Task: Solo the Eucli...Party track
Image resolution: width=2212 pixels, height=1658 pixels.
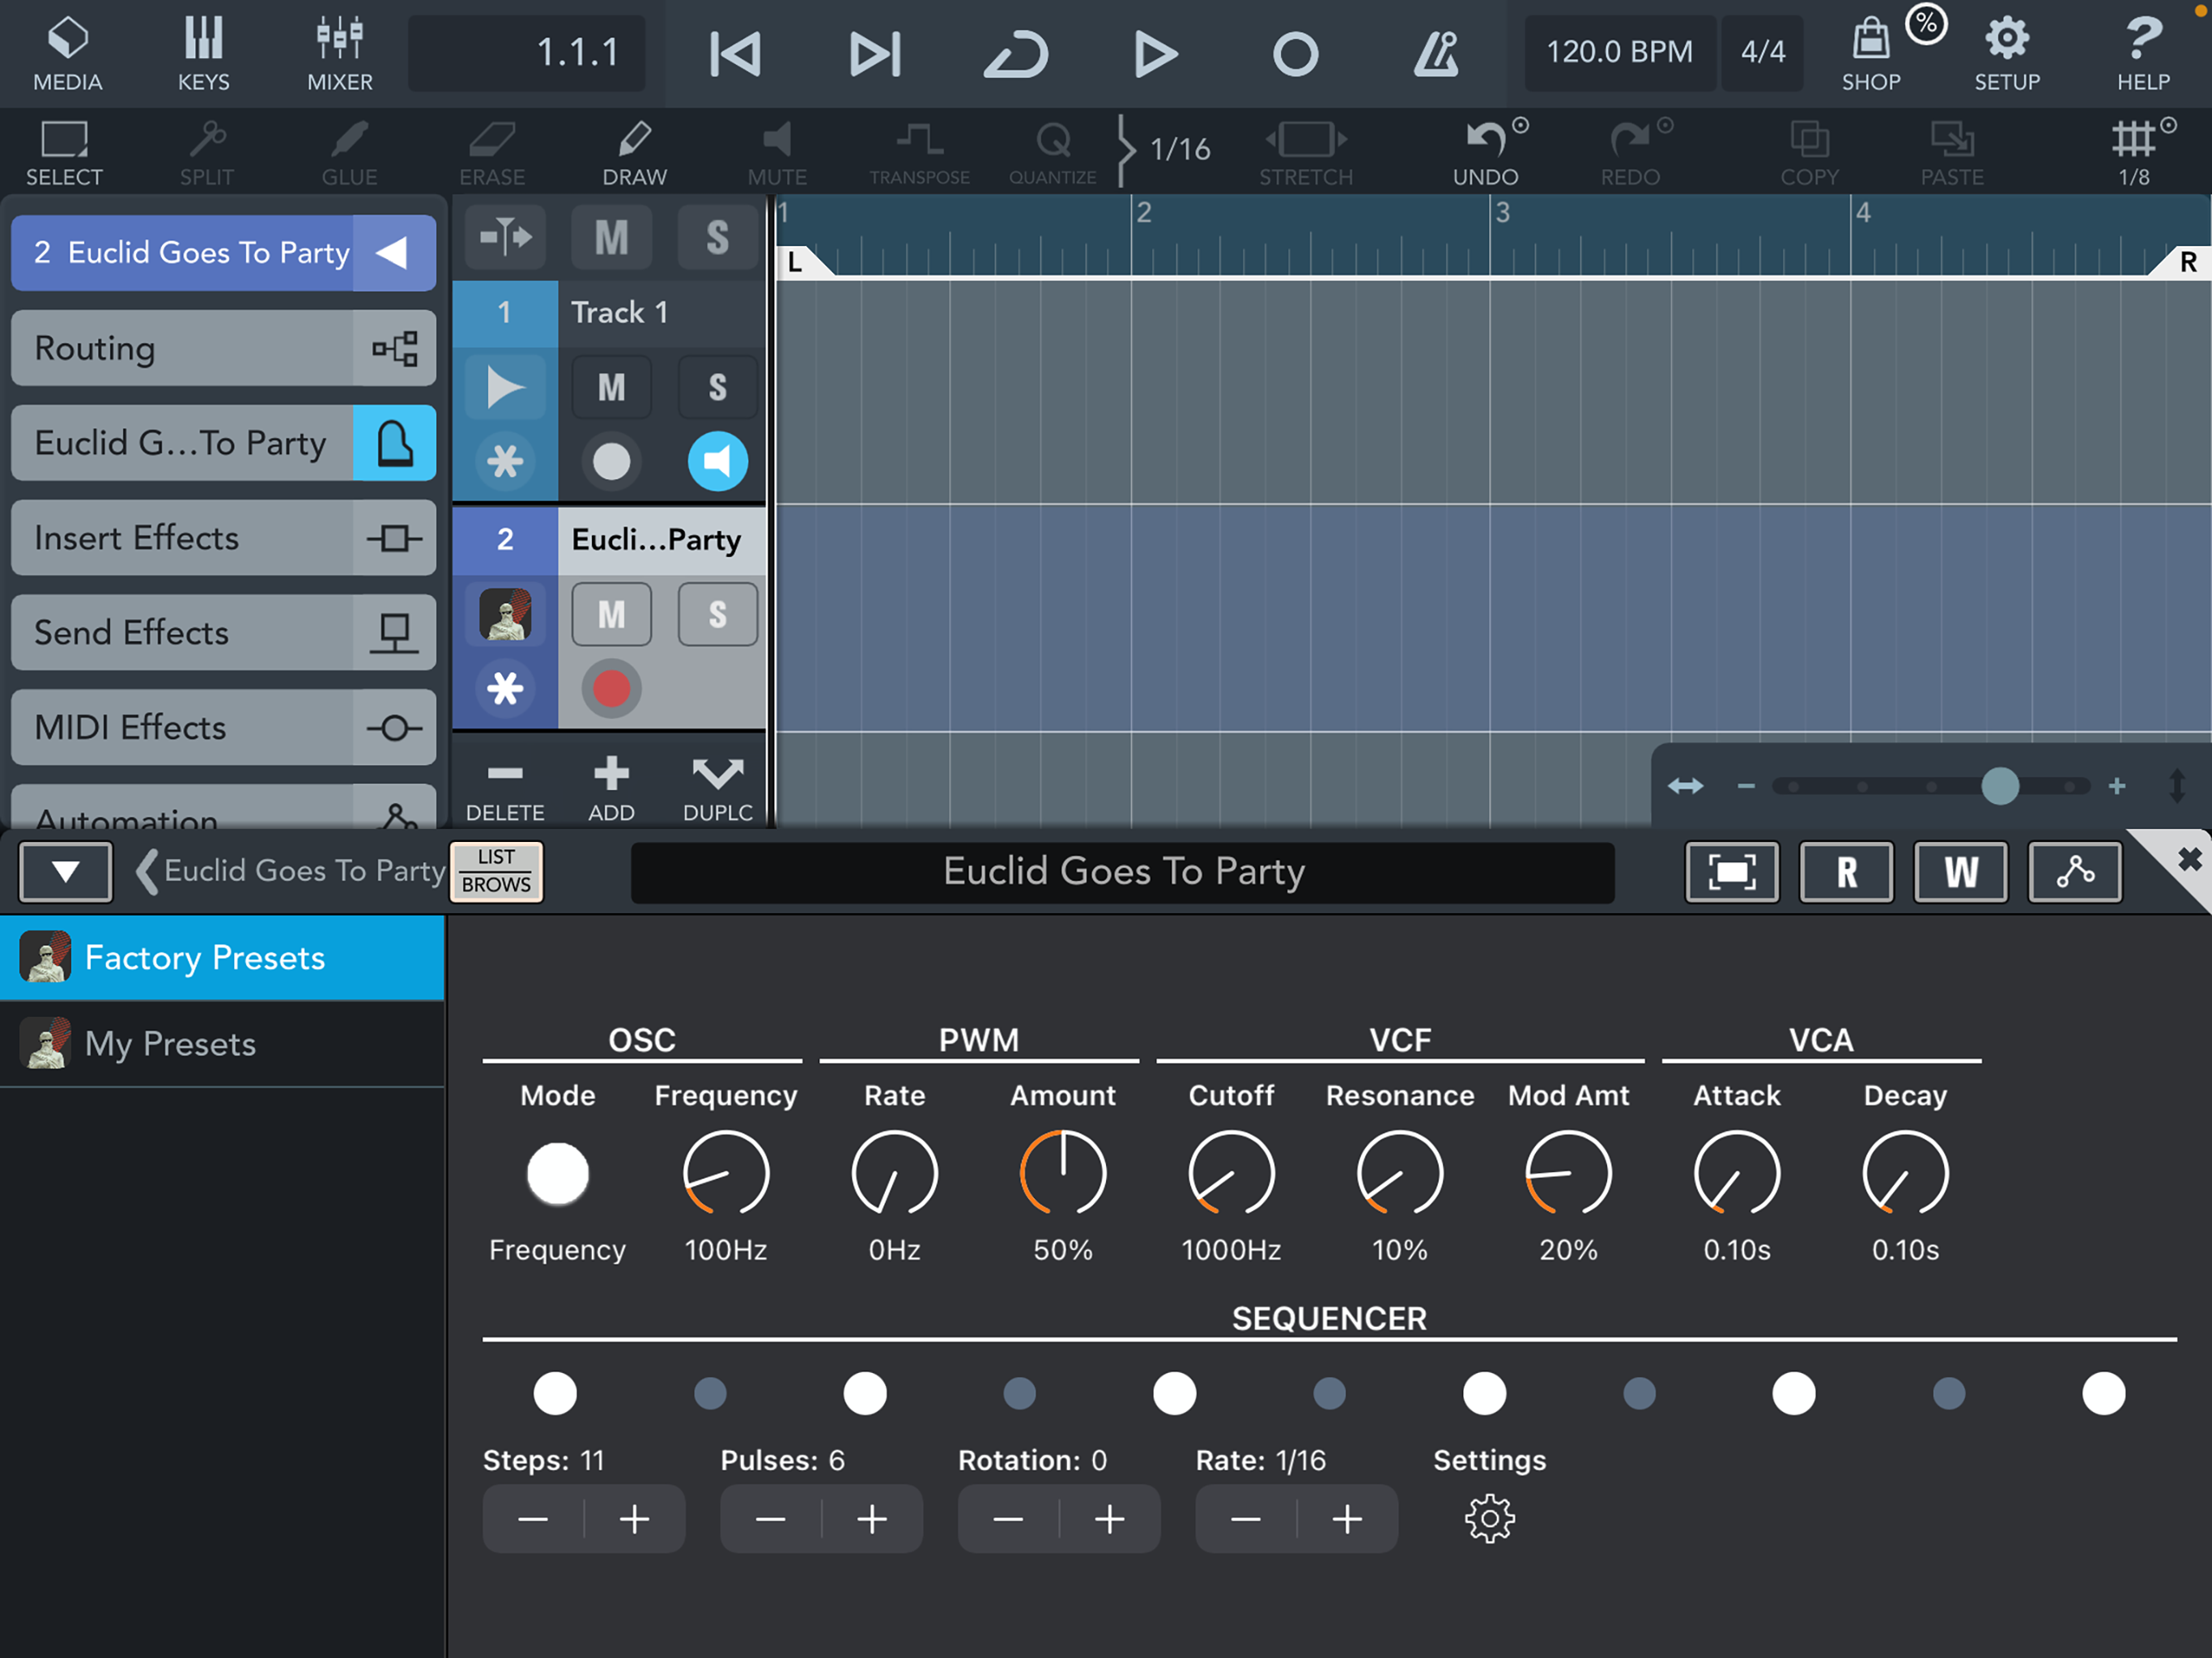Action: [717, 614]
